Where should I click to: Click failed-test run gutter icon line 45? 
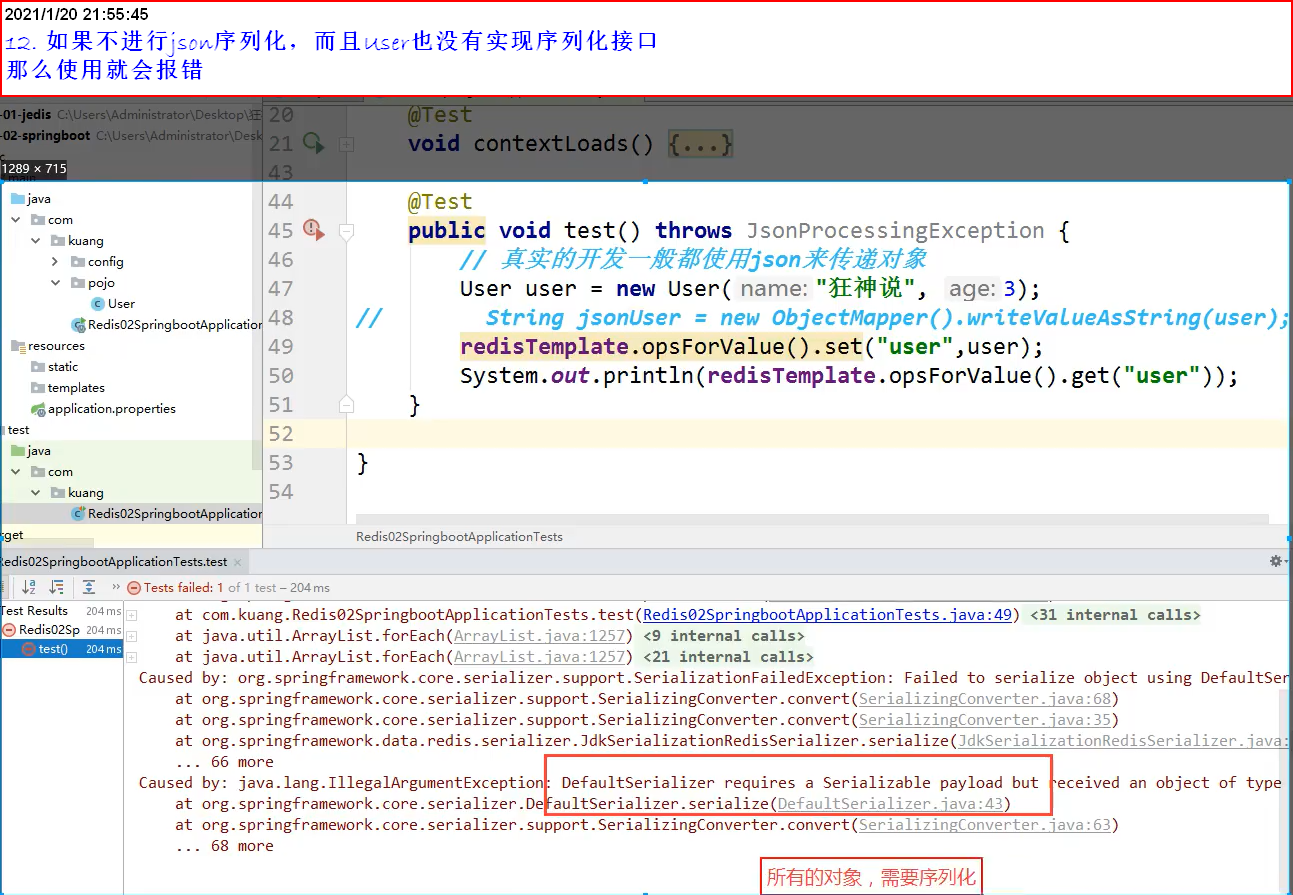pyautogui.click(x=313, y=230)
